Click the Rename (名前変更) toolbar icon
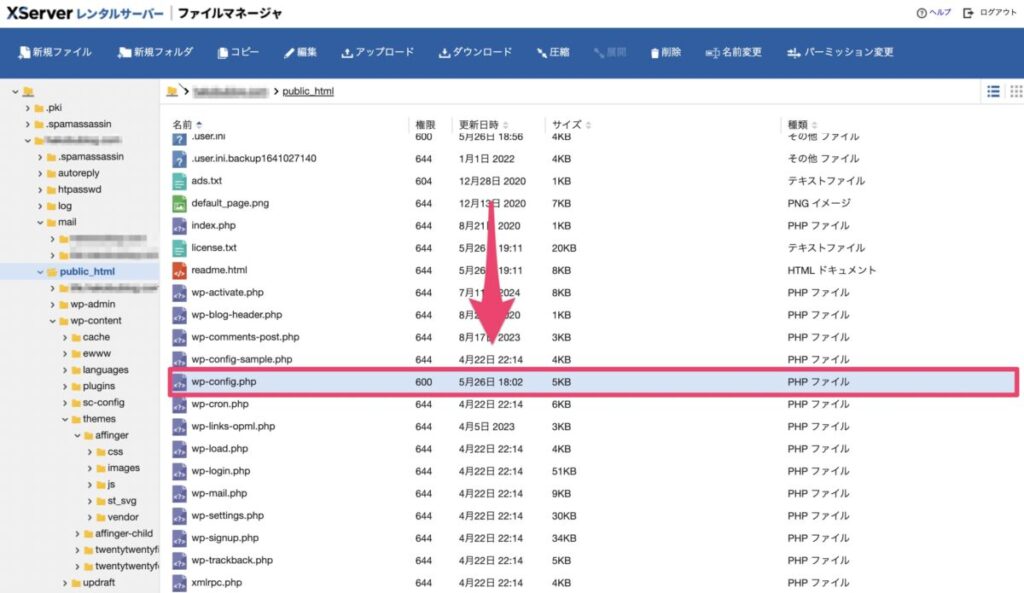Screen dimensions: 1024x593 [712, 52]
